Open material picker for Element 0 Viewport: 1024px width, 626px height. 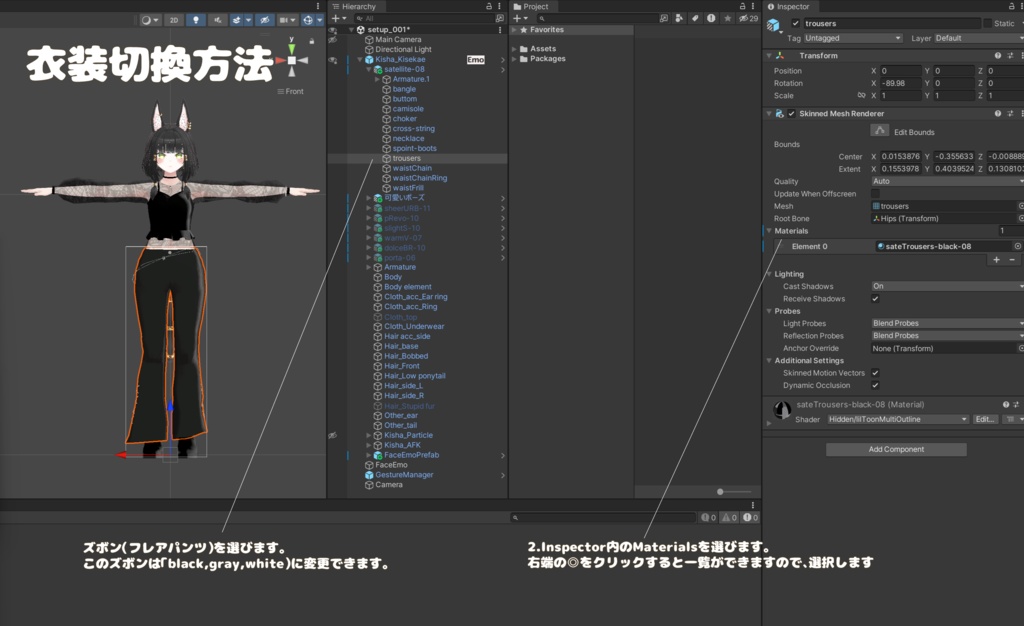(x=1017, y=246)
